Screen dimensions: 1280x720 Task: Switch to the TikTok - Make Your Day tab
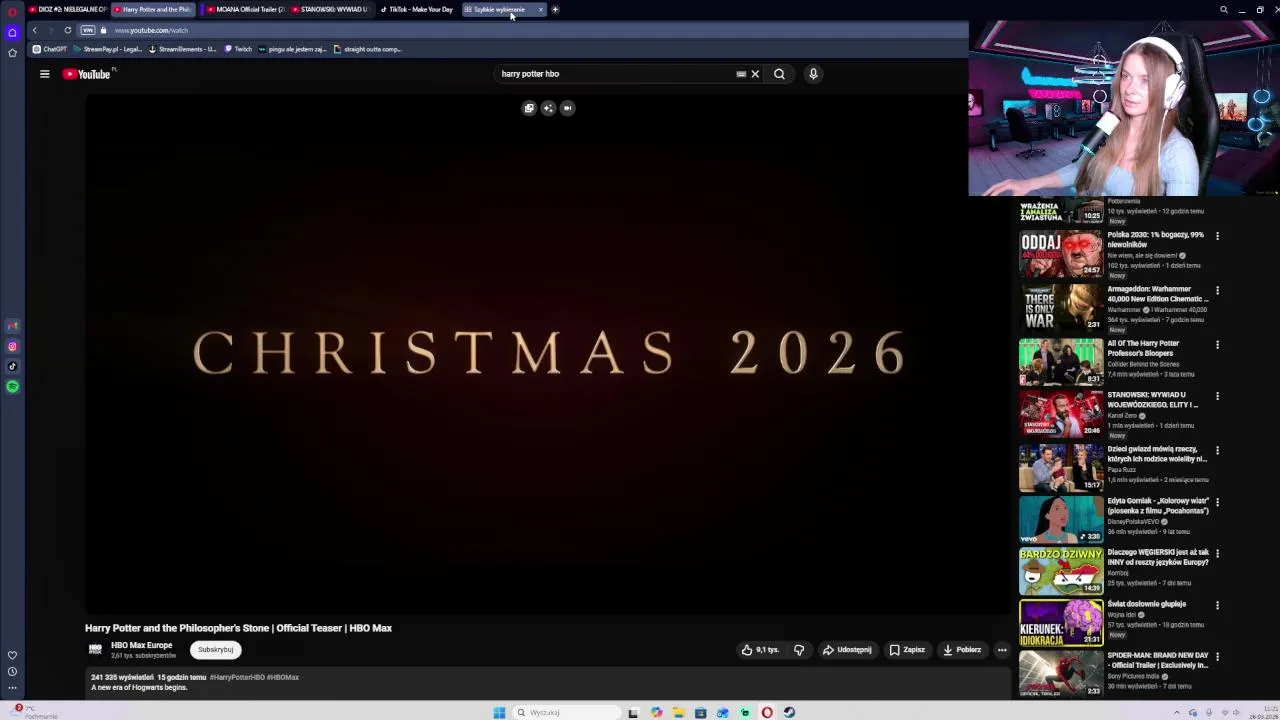click(x=416, y=9)
